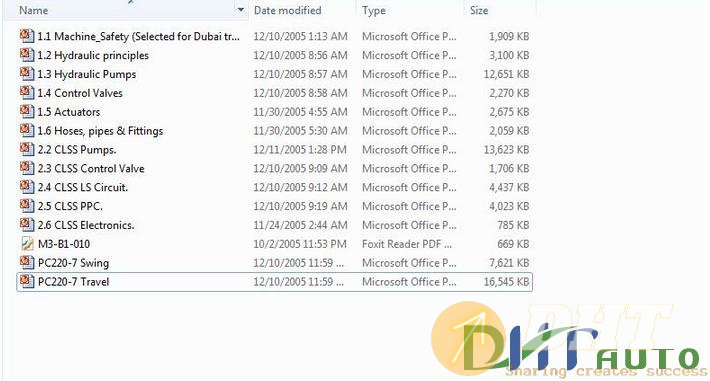Screen dimensions: 710x381
Task: Open the Name column filter dropdown arrow
Action: pos(241,10)
